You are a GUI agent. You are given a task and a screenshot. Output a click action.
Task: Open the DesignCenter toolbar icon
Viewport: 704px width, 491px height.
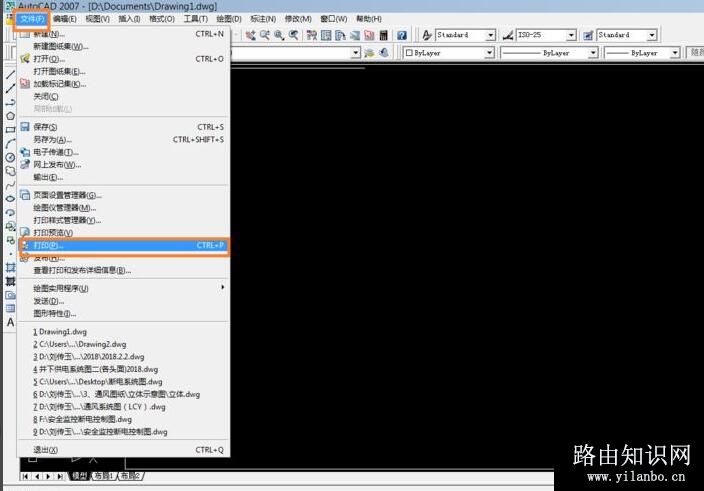(x=326, y=35)
